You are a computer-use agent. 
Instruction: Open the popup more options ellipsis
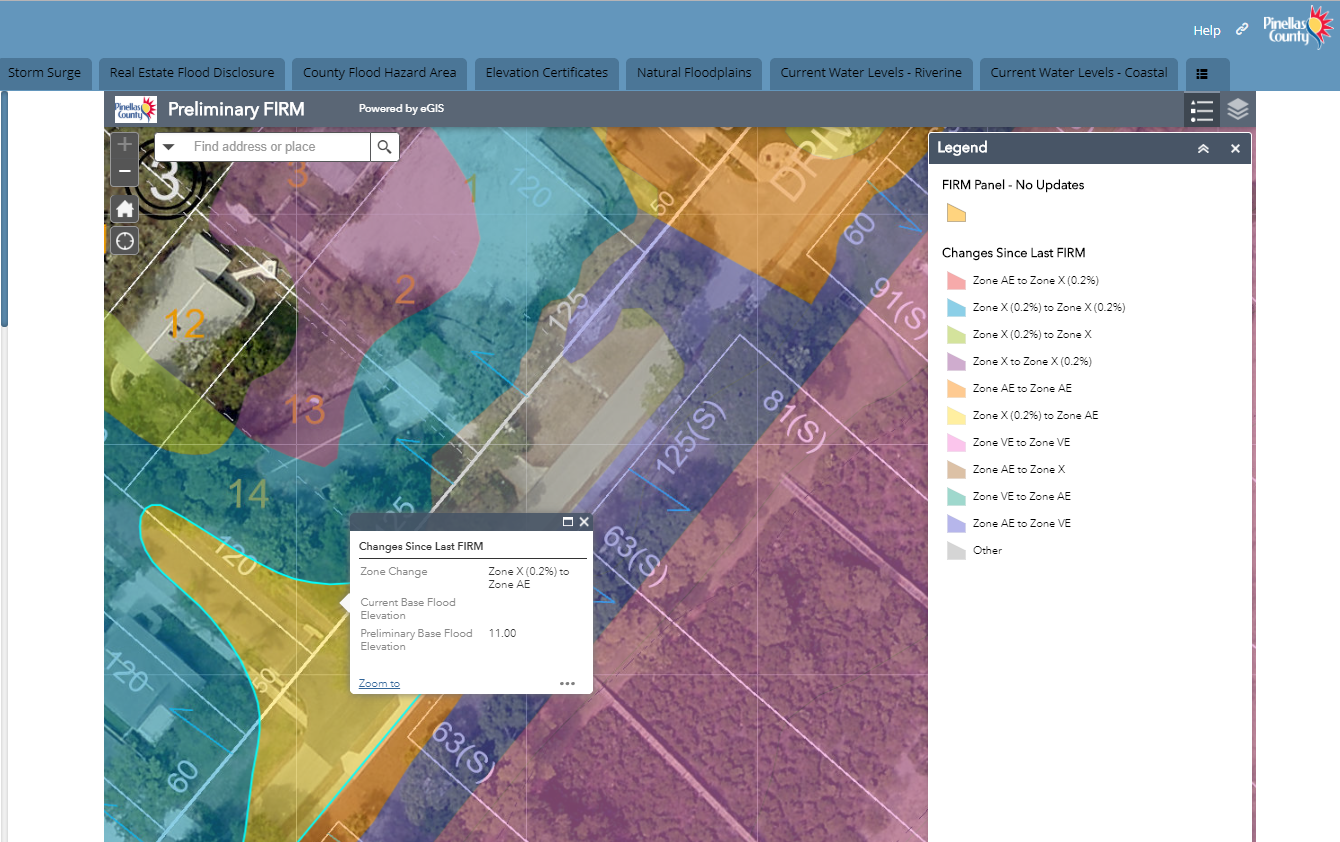coord(567,684)
